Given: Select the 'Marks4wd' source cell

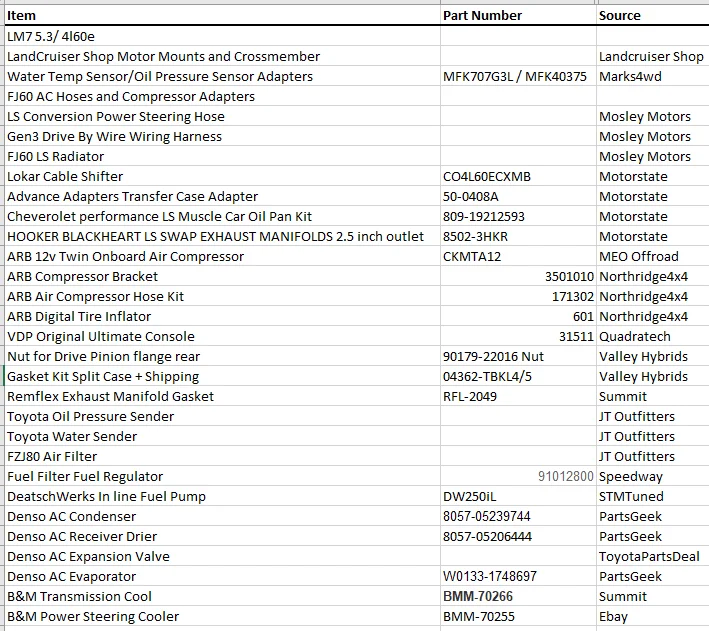Looking at the screenshot, I should tap(653, 76).
